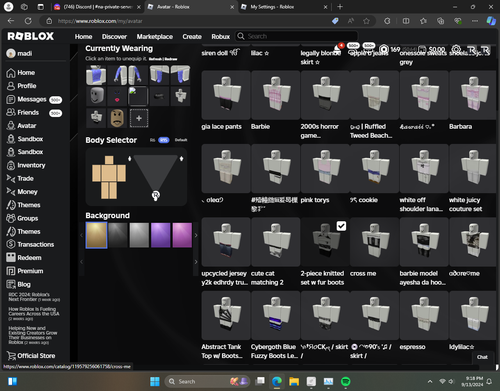Show next background swatches with the right arrow
The height and width of the screenshot is (391, 500).
pos(196,235)
